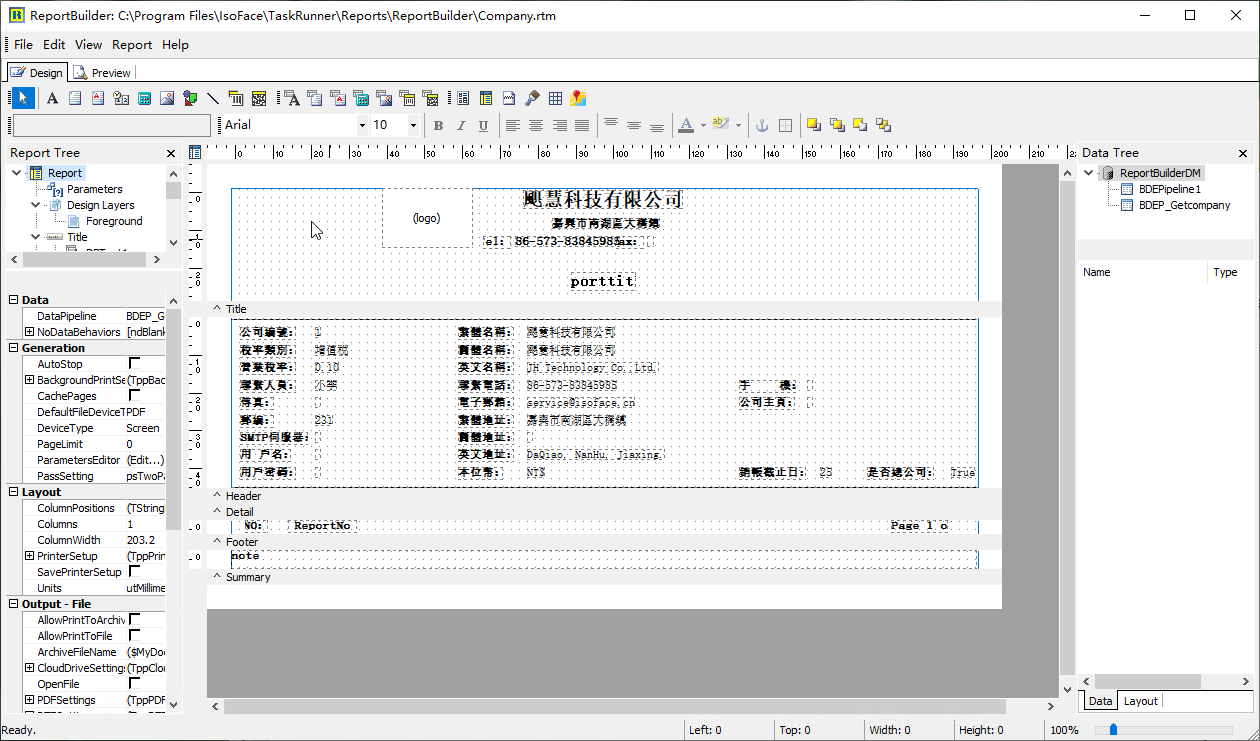The width and height of the screenshot is (1260, 741).
Task: Choose the DBMemo data-aware tool
Action: (315, 98)
